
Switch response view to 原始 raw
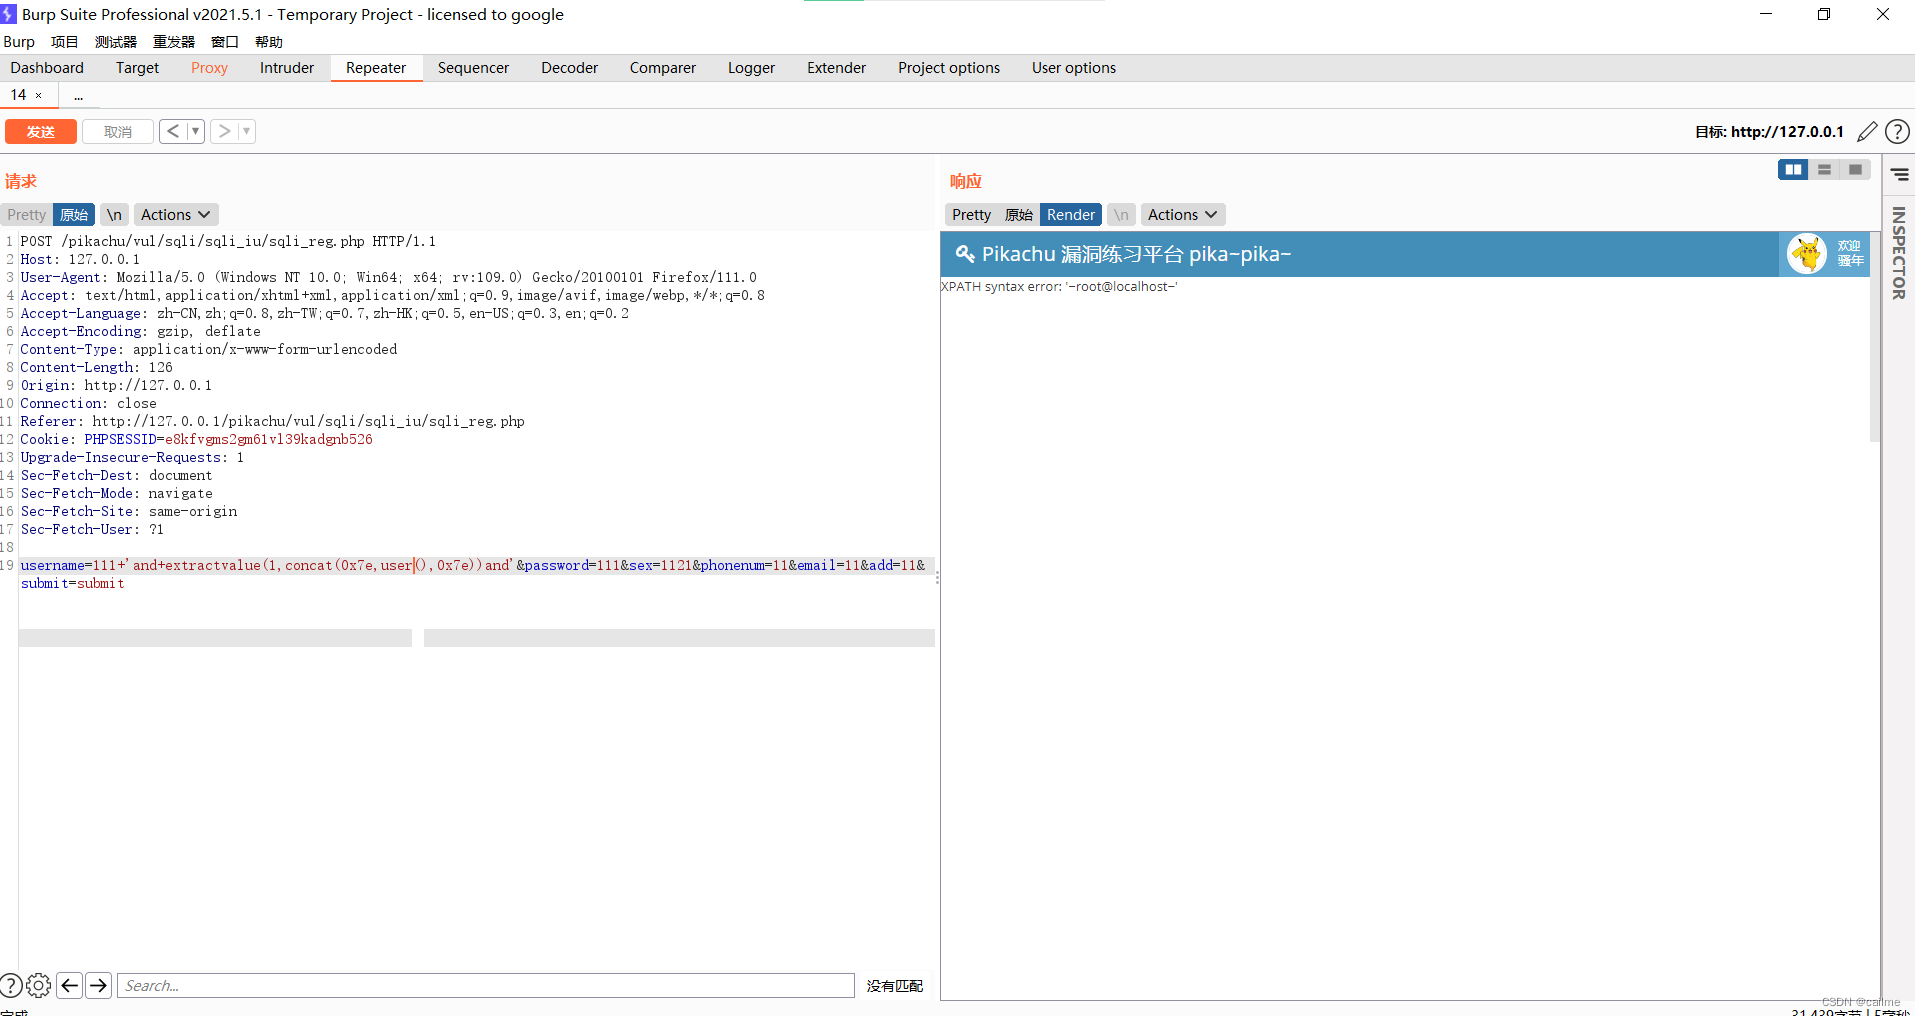(1019, 215)
